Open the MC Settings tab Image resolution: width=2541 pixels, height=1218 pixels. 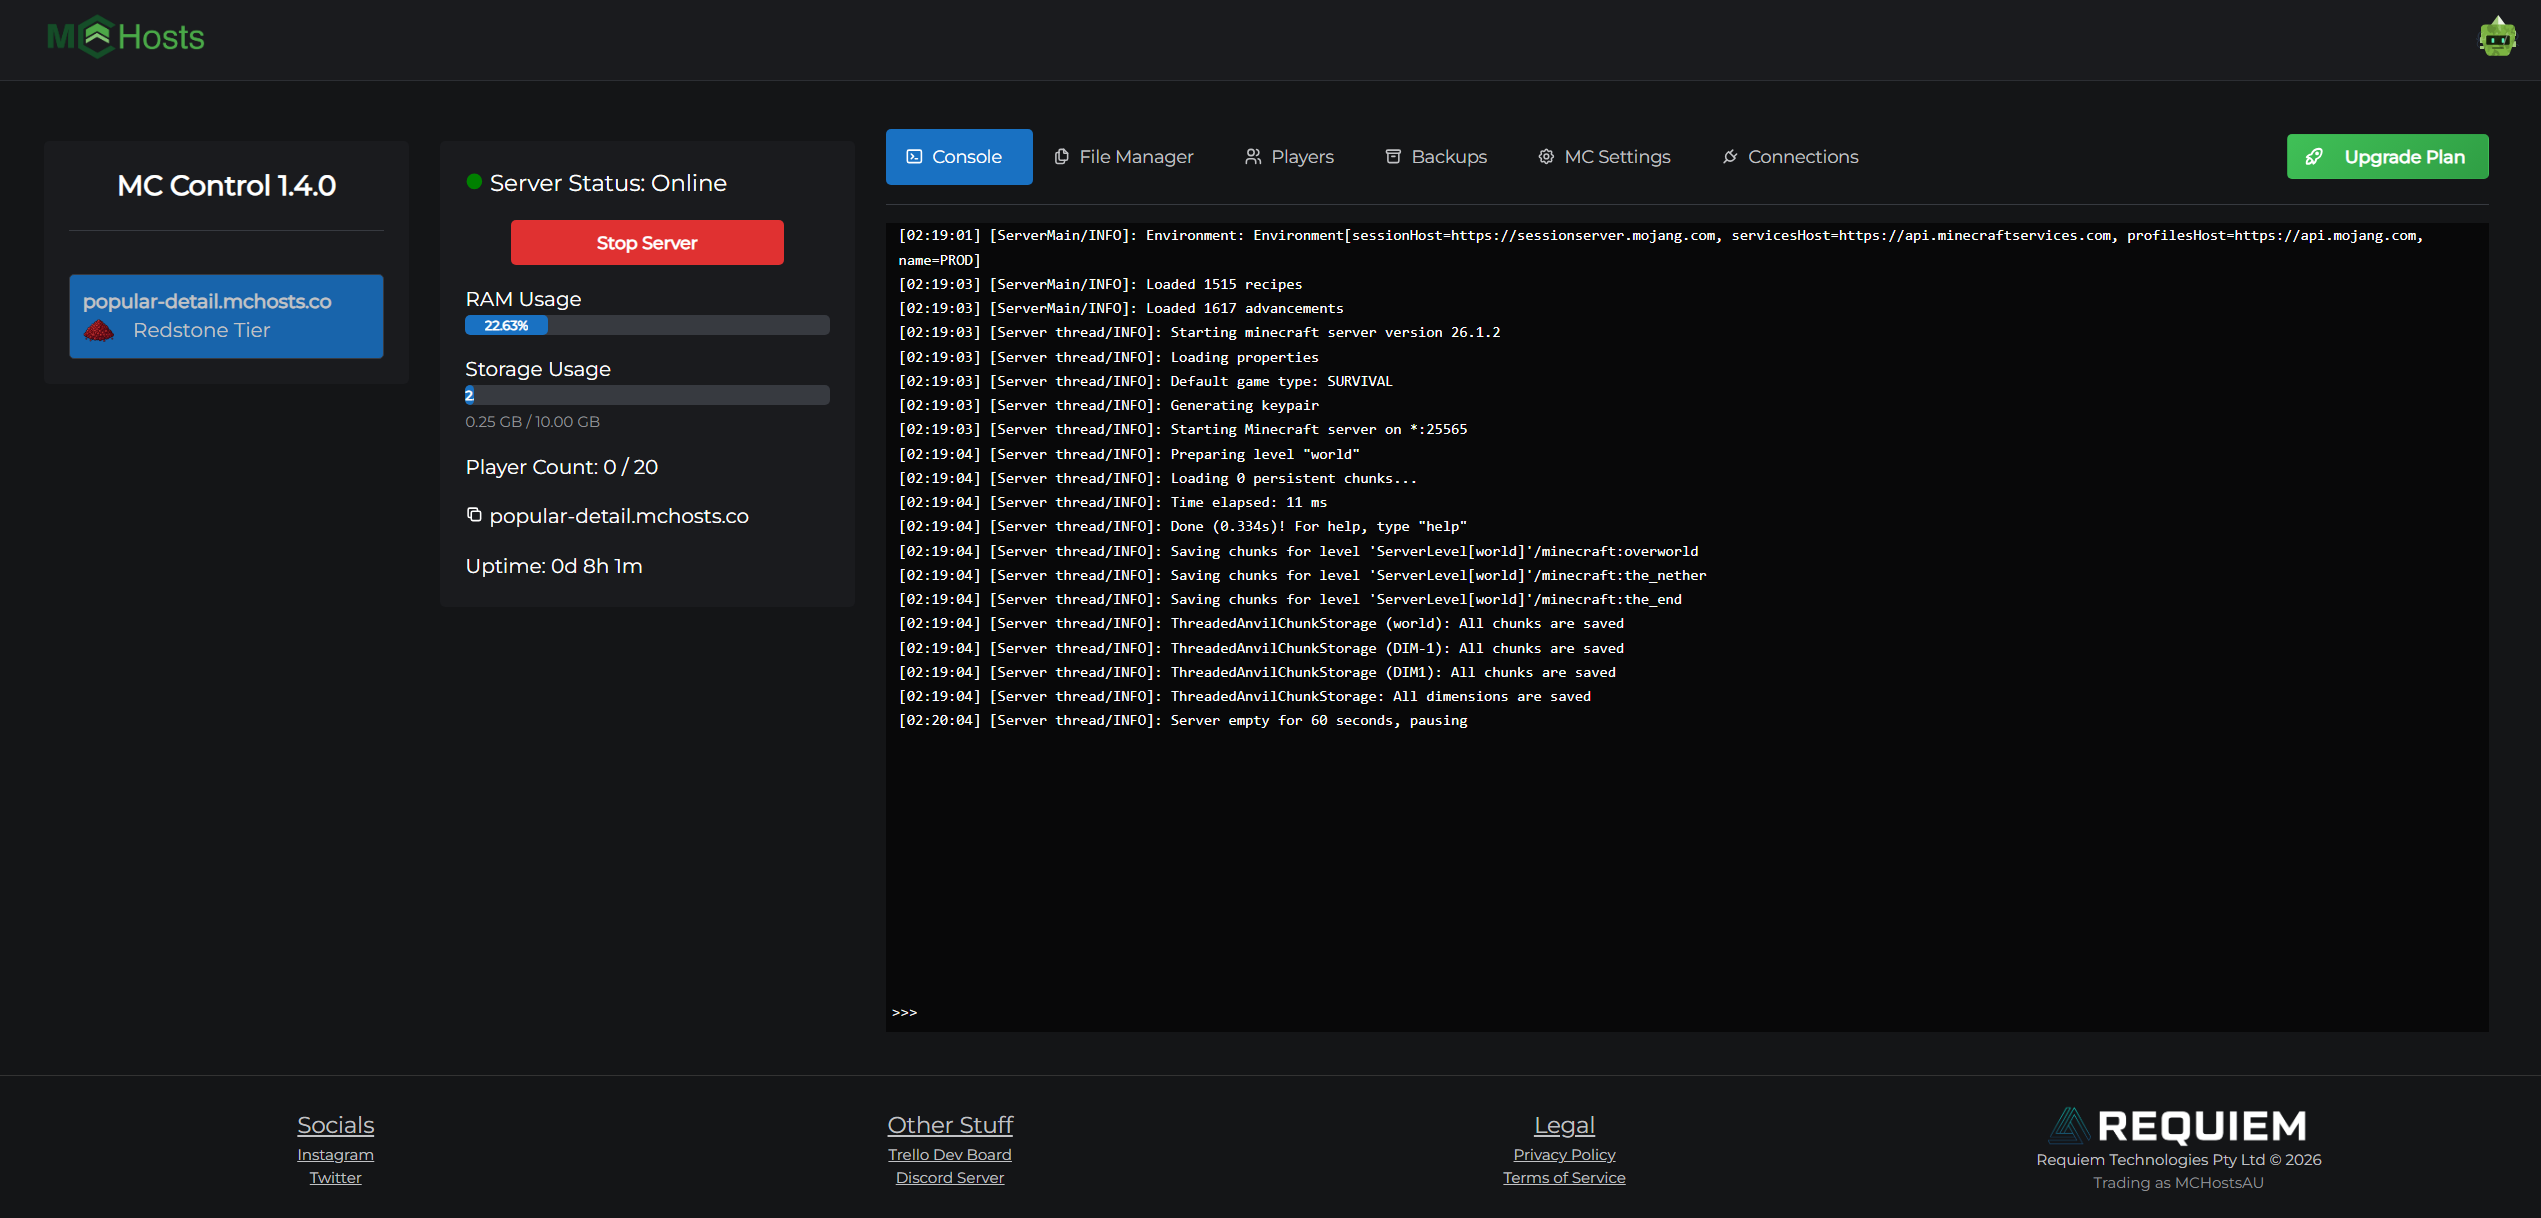[1604, 157]
